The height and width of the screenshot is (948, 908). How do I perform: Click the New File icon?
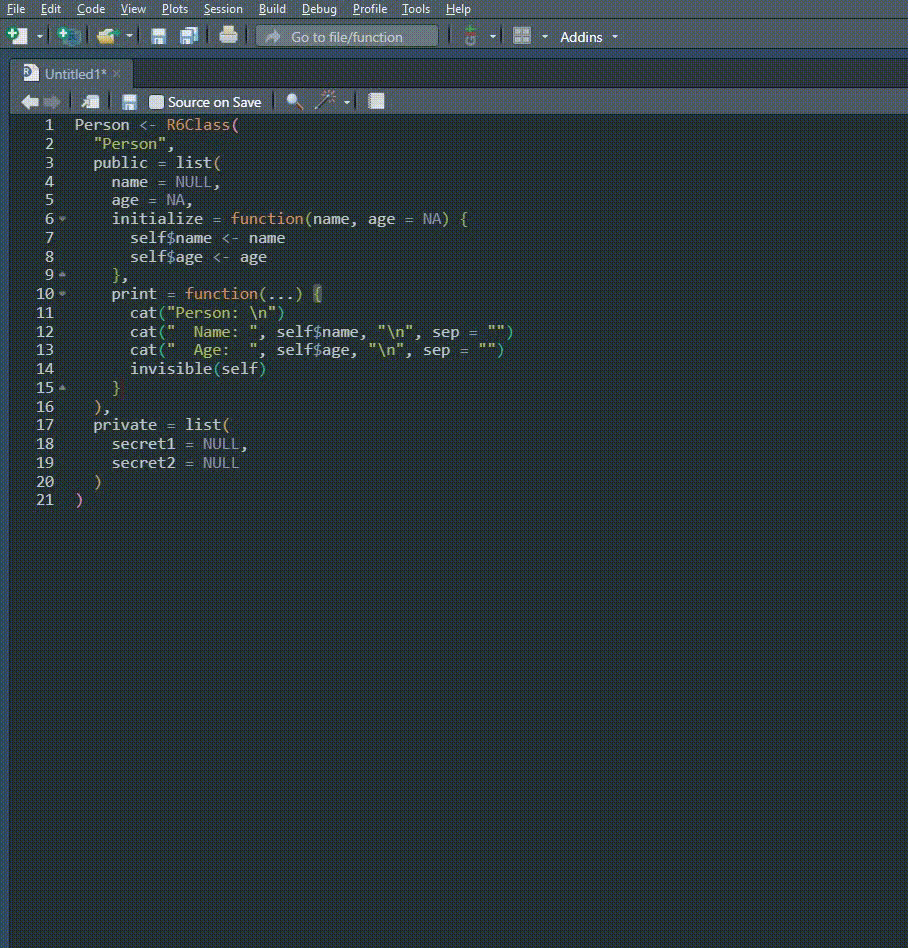coord(17,36)
